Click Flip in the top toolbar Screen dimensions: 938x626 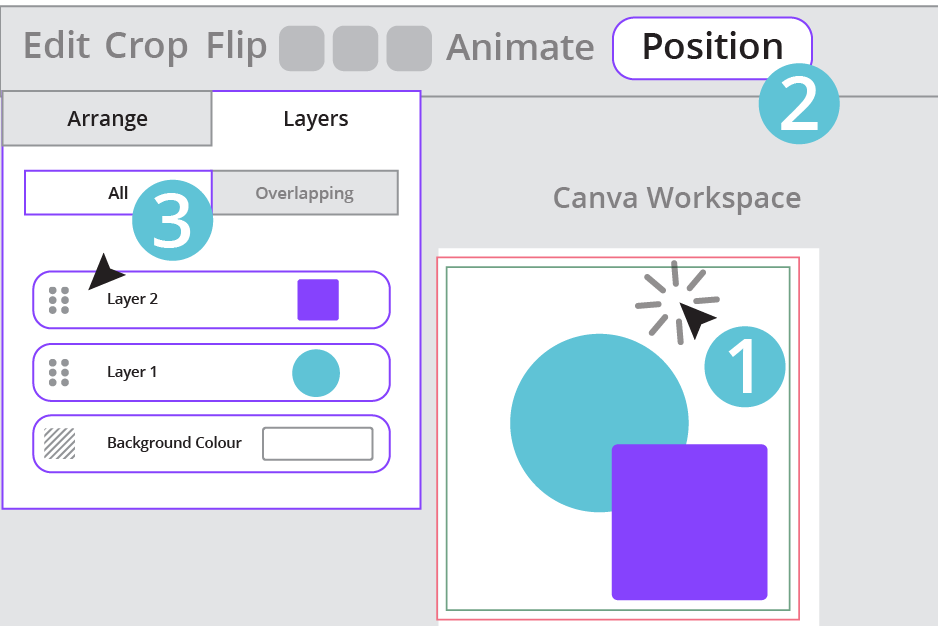pyautogui.click(x=236, y=47)
